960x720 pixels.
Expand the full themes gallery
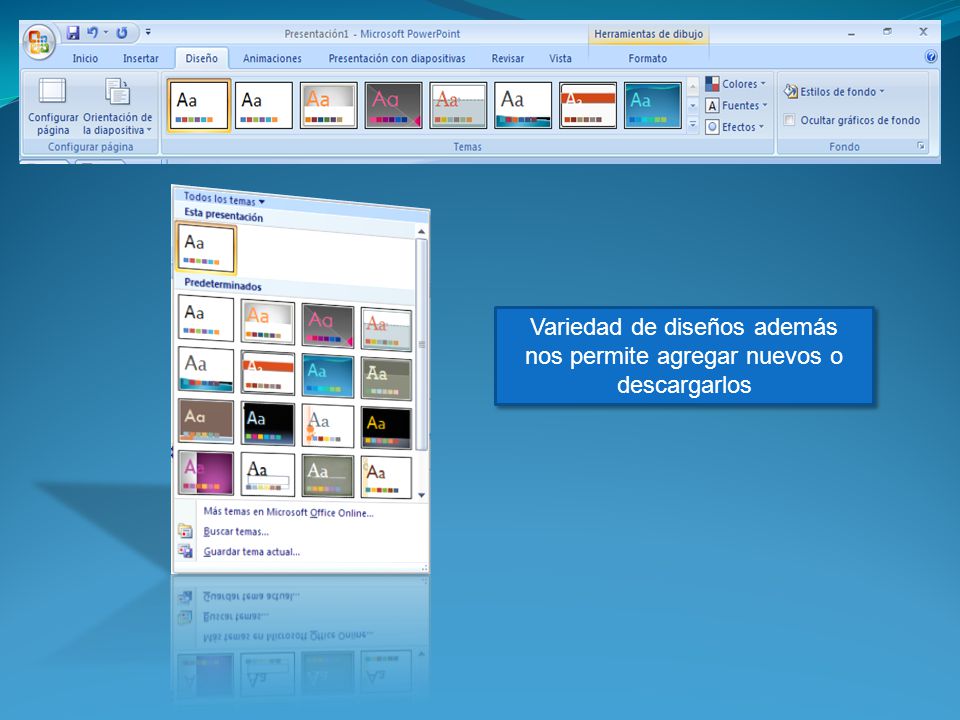(x=692, y=125)
